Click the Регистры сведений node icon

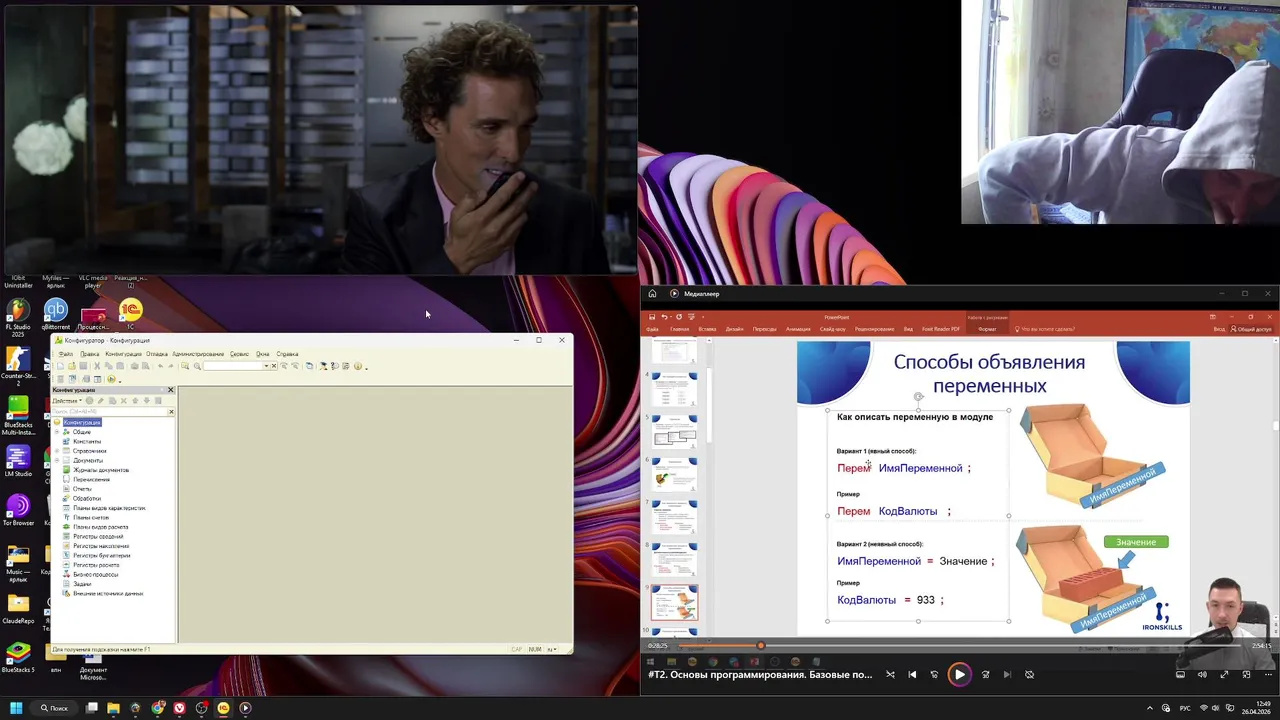pyautogui.click(x=66, y=536)
